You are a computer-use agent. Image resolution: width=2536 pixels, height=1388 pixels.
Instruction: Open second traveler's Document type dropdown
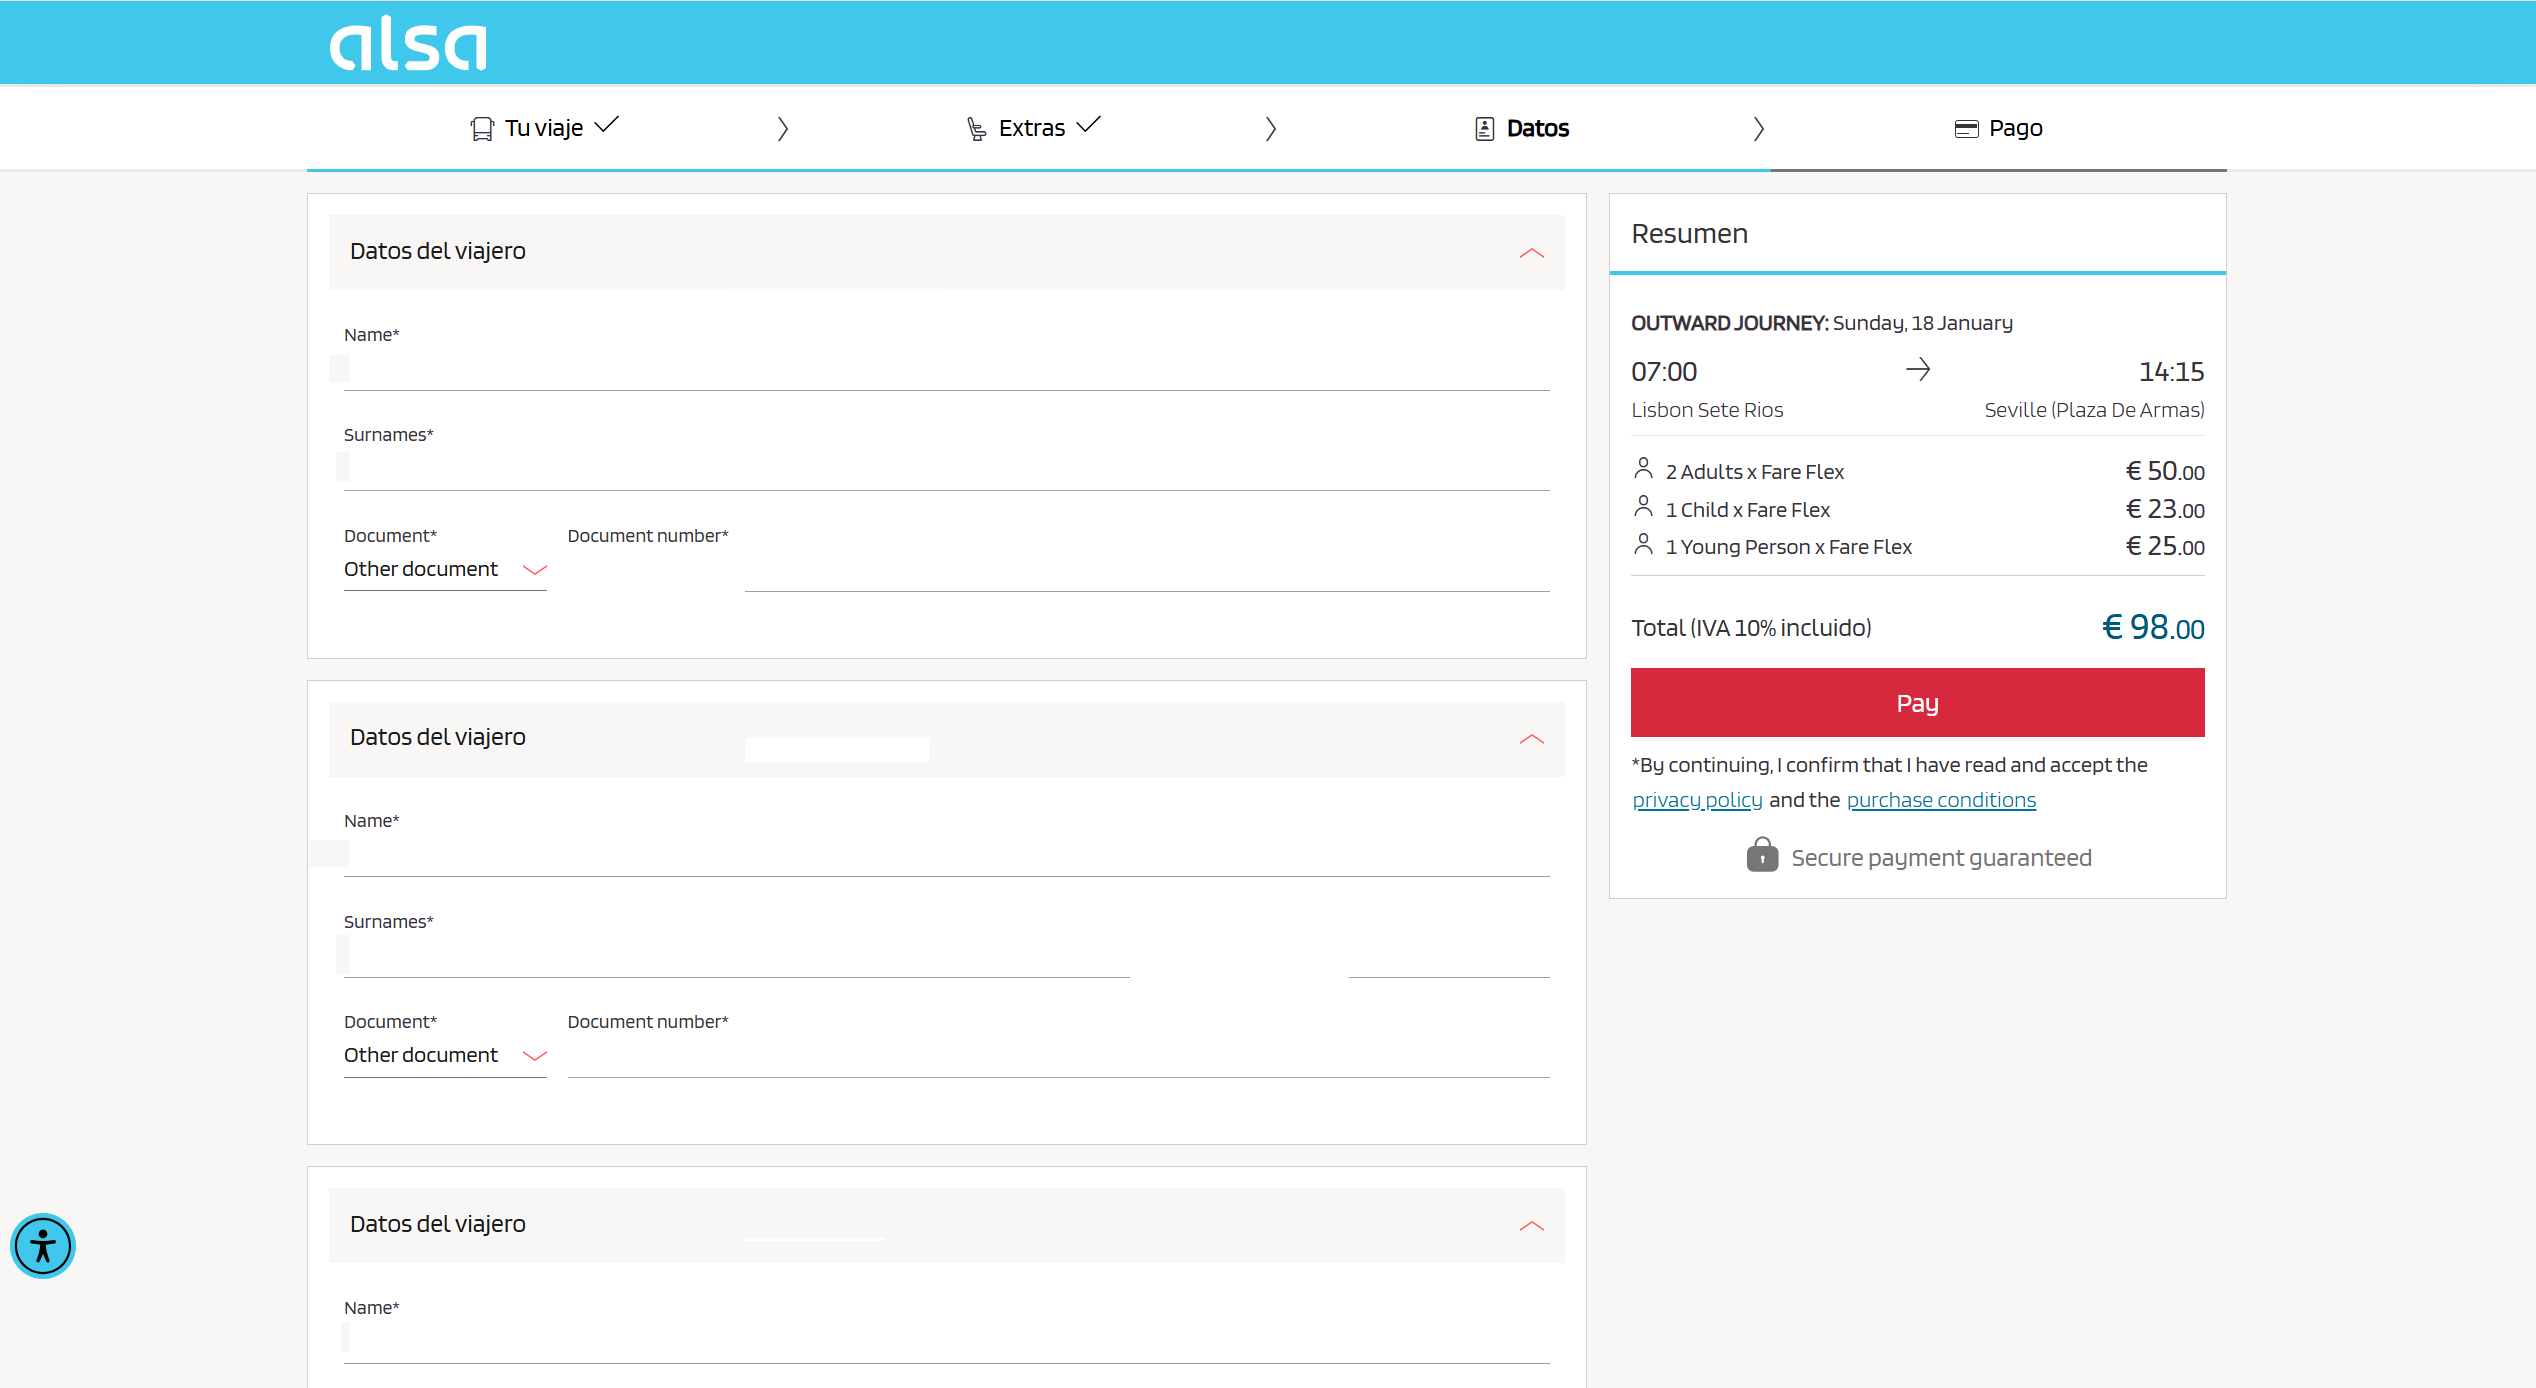click(445, 1055)
